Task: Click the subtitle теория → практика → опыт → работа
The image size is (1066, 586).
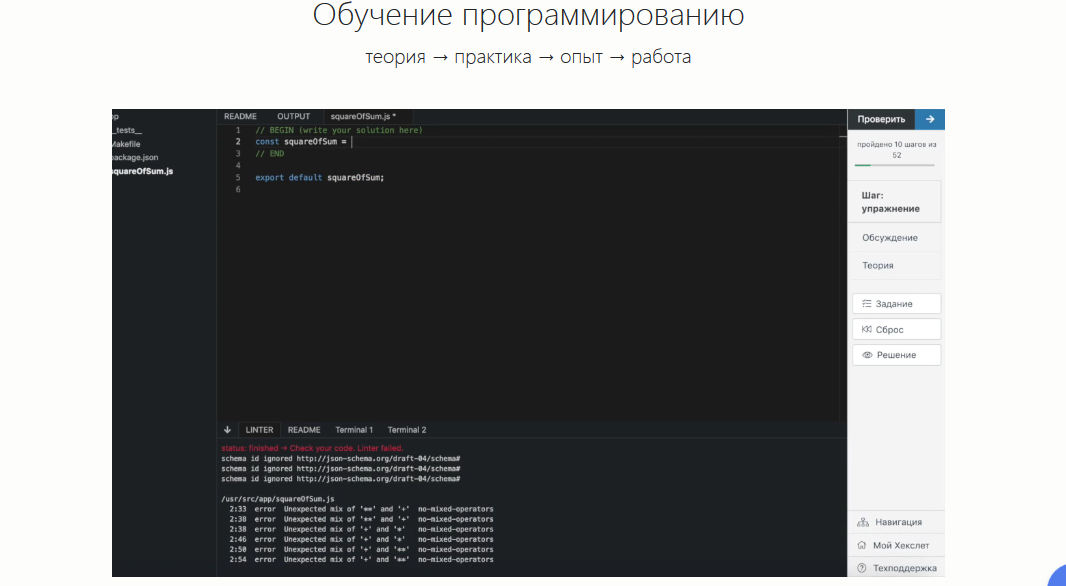Action: (528, 56)
